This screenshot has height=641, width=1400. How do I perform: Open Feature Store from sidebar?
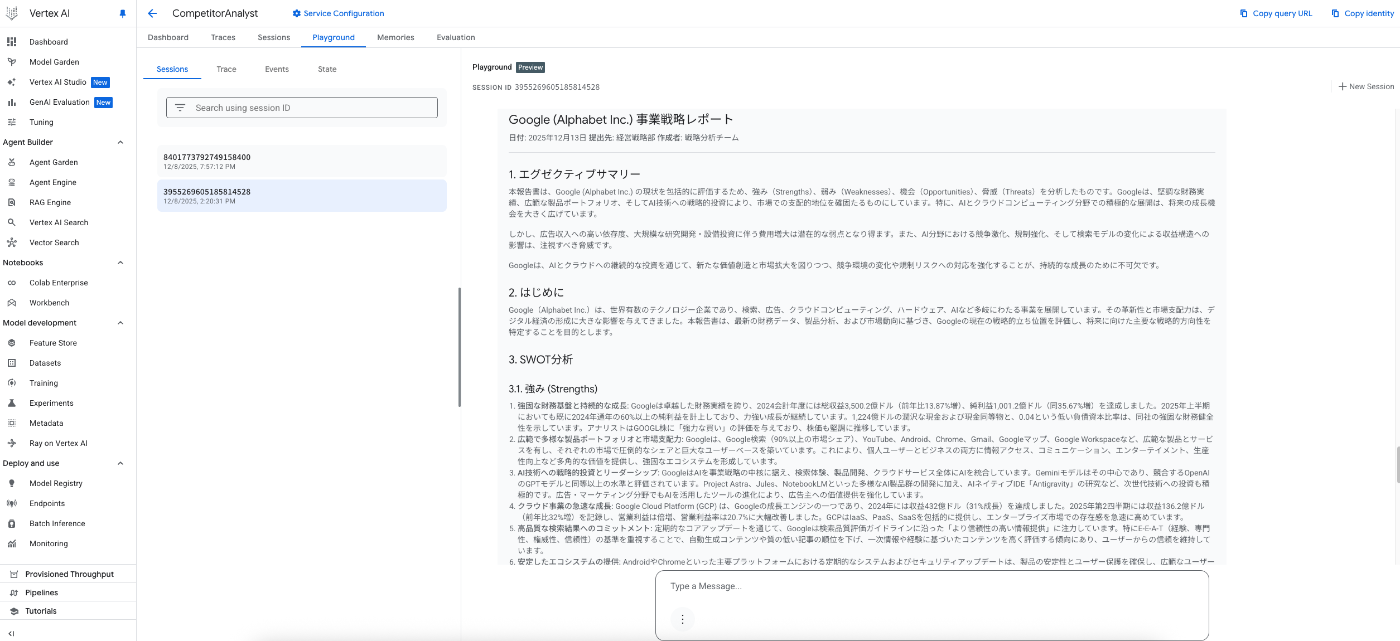click(x=53, y=343)
